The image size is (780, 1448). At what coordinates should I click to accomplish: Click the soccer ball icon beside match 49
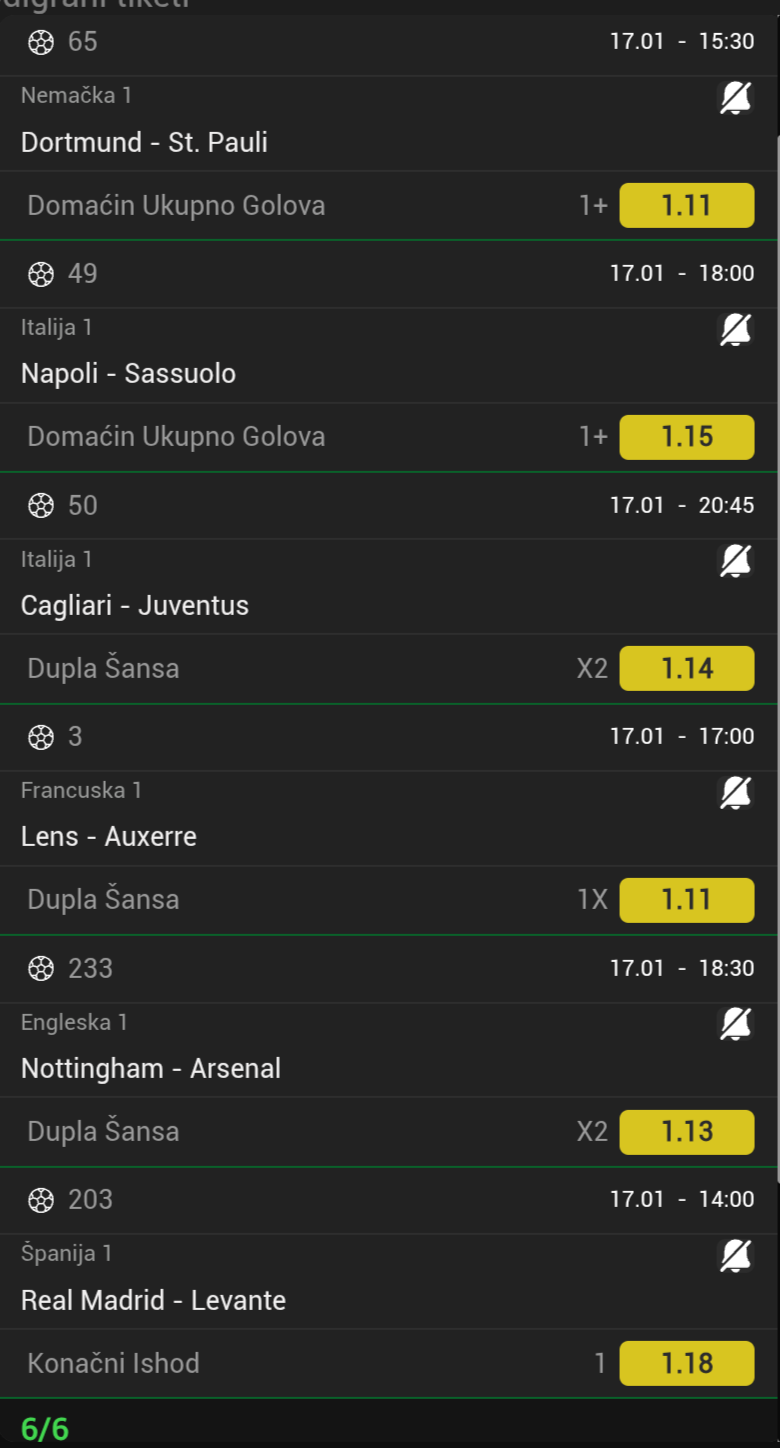[x=41, y=274]
